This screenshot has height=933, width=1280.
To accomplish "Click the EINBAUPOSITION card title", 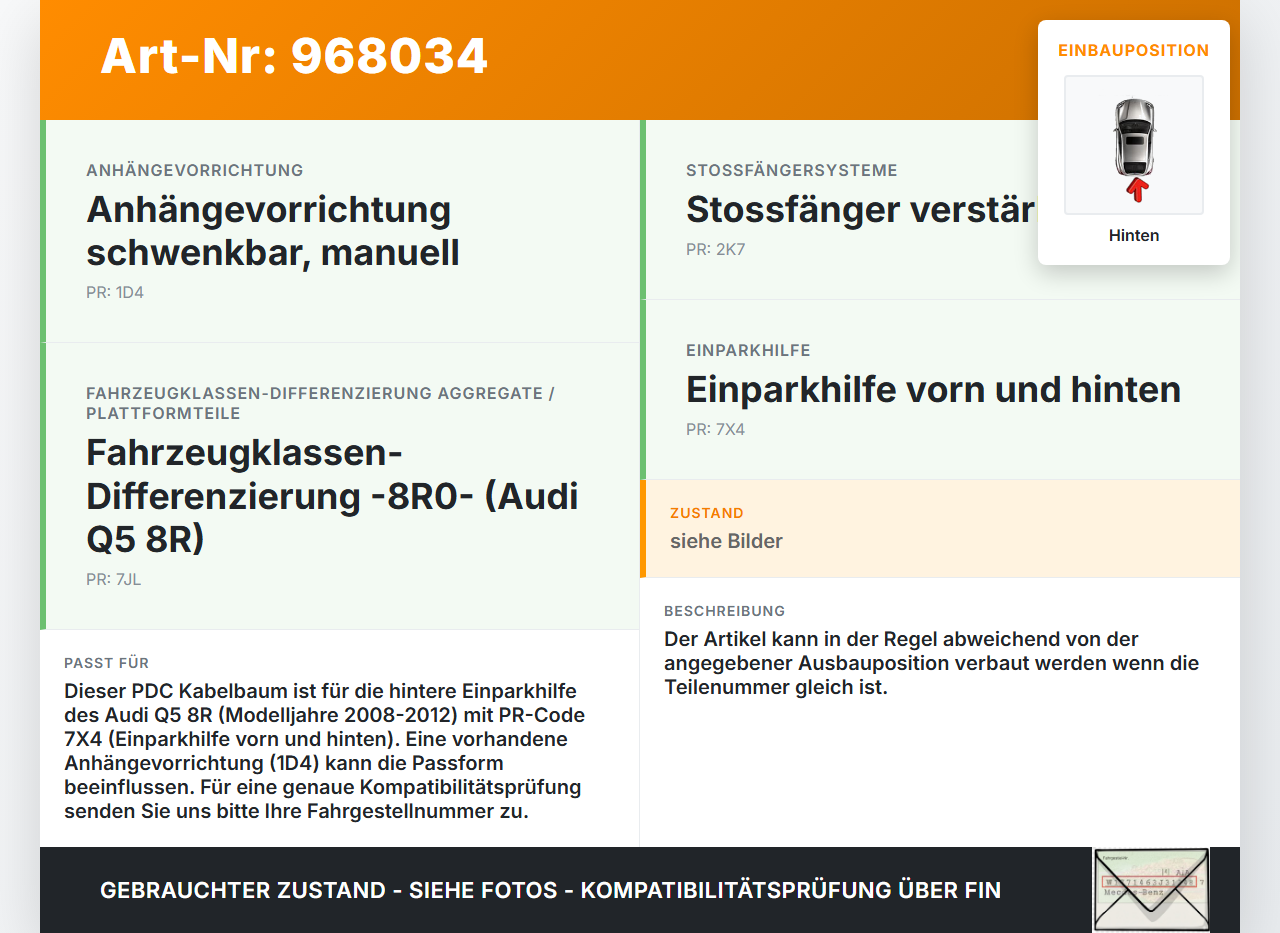I will (x=1134, y=50).
